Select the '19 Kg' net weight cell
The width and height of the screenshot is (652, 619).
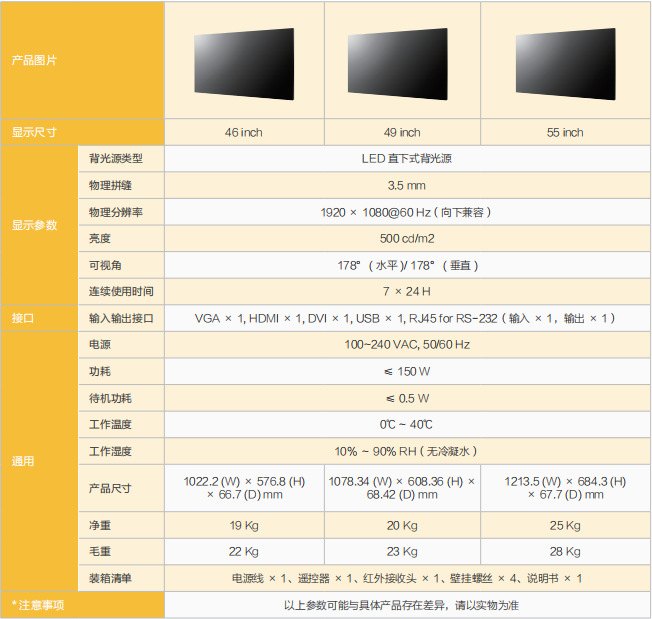[x=244, y=525]
